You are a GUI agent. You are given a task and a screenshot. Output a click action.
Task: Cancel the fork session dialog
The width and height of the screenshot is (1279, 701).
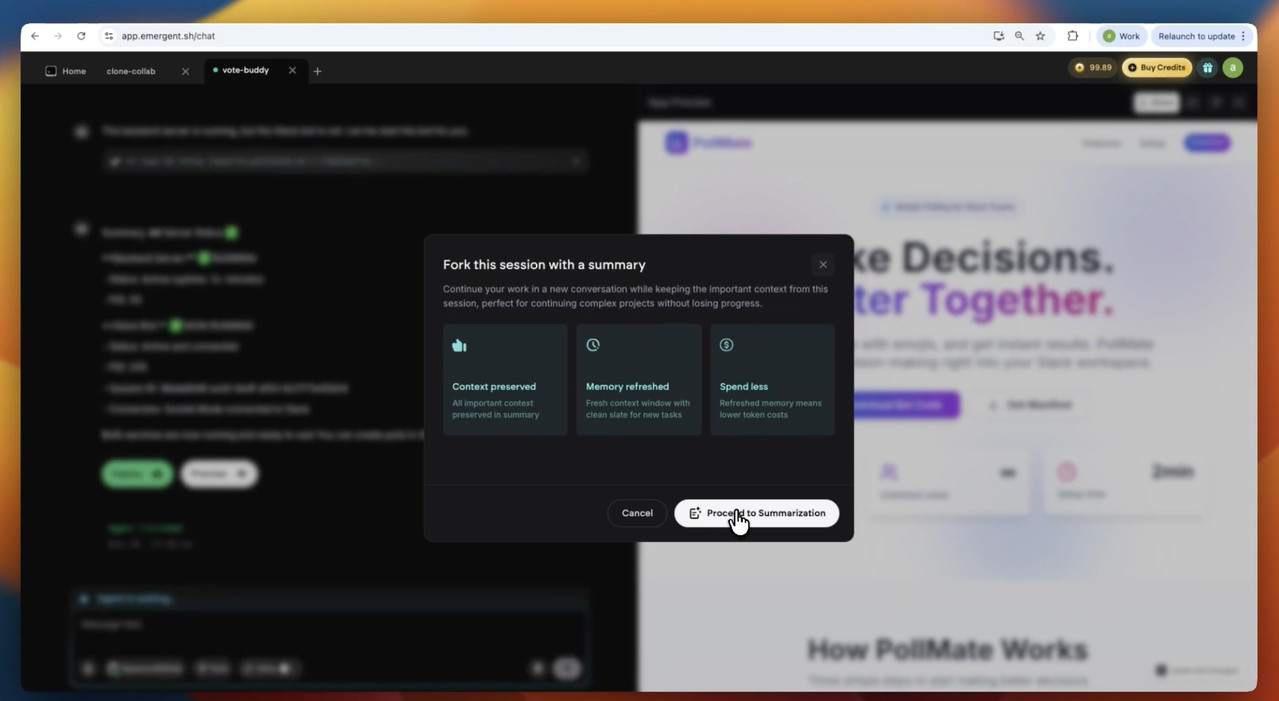click(x=637, y=513)
